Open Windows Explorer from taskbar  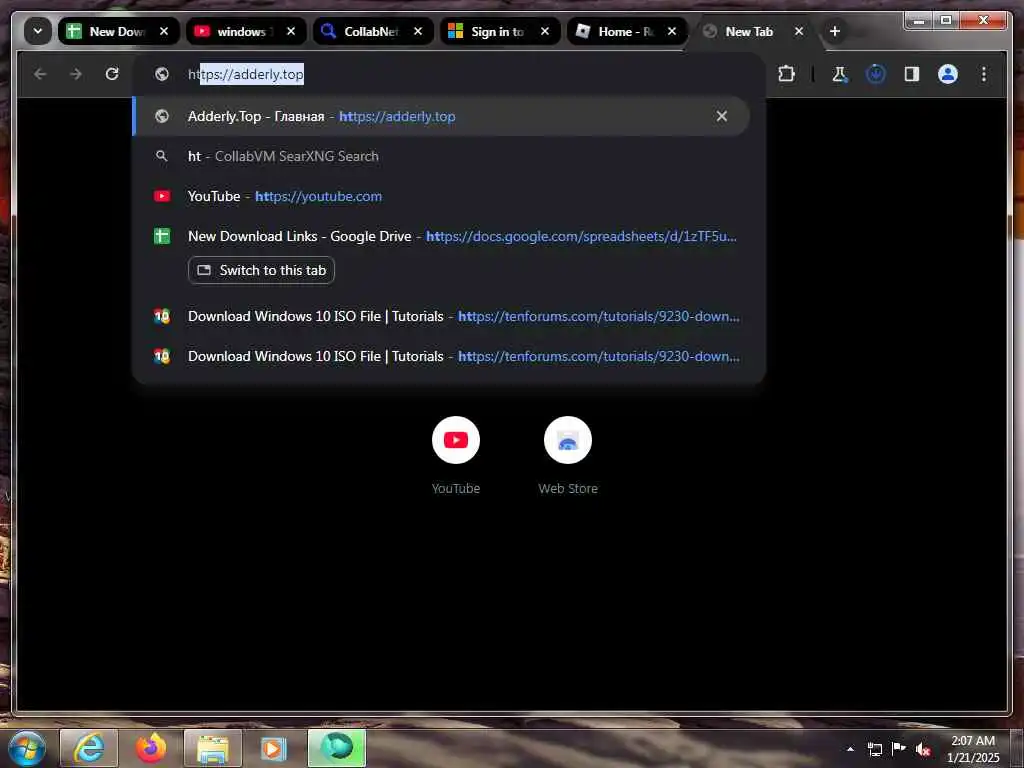pyautogui.click(x=213, y=748)
